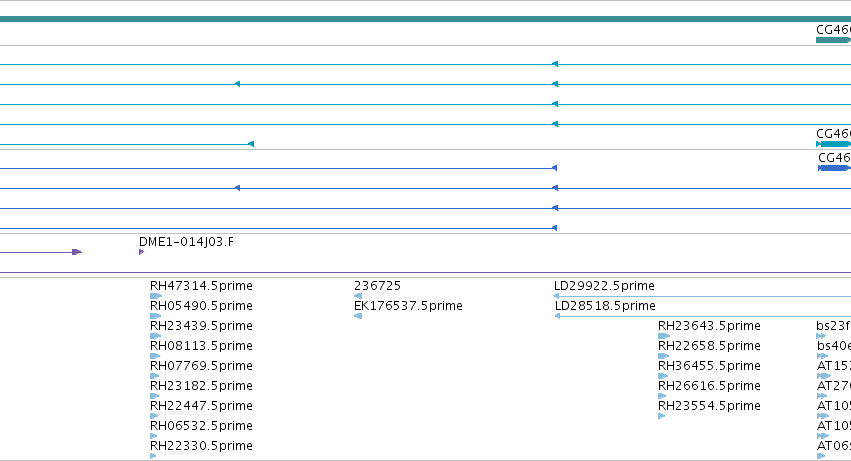Select the LD28518.5prime feature label
The image size is (851, 461).
click(x=605, y=306)
